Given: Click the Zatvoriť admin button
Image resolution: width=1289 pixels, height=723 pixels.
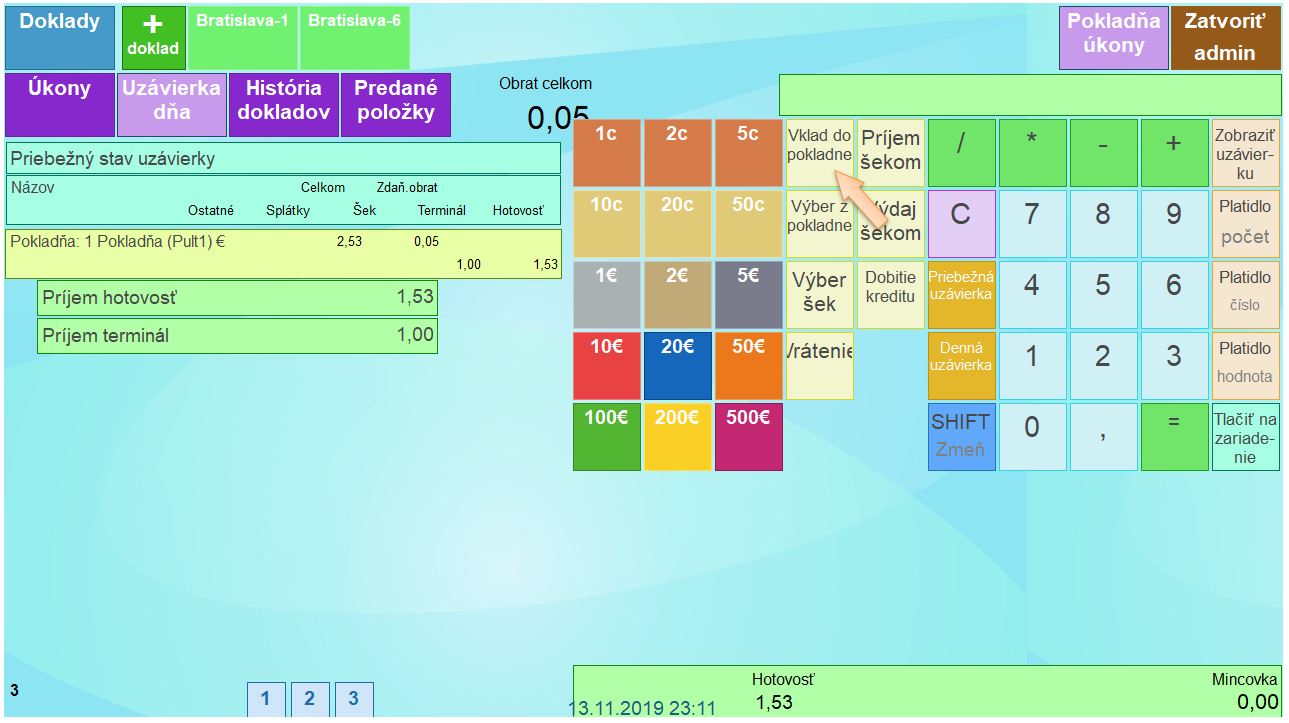Looking at the screenshot, I should (1225, 38).
